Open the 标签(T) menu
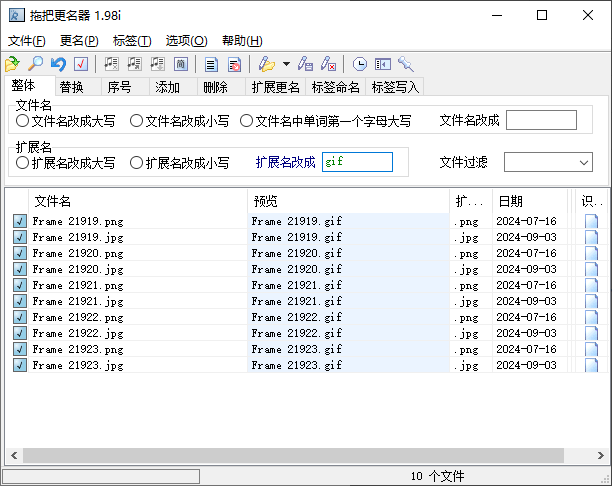 [x=132, y=41]
